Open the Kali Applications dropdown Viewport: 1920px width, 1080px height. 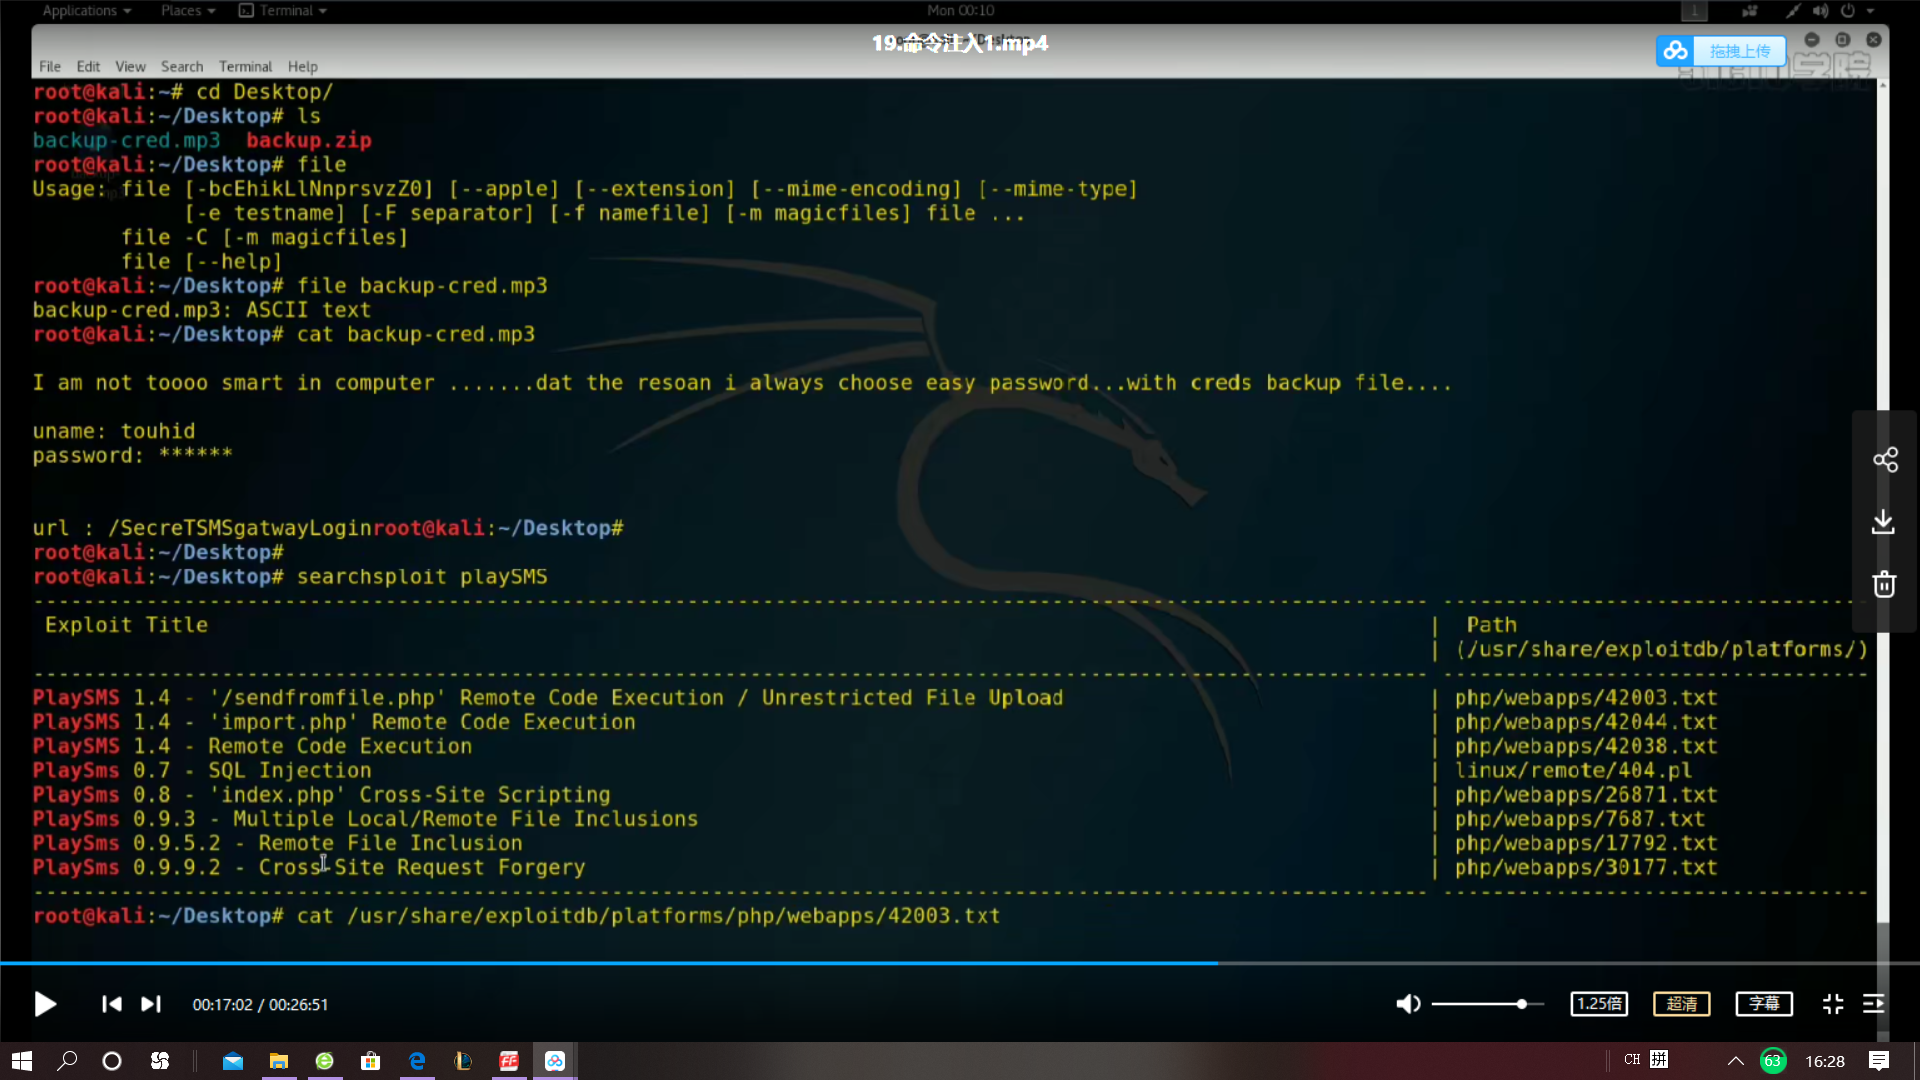(x=86, y=10)
